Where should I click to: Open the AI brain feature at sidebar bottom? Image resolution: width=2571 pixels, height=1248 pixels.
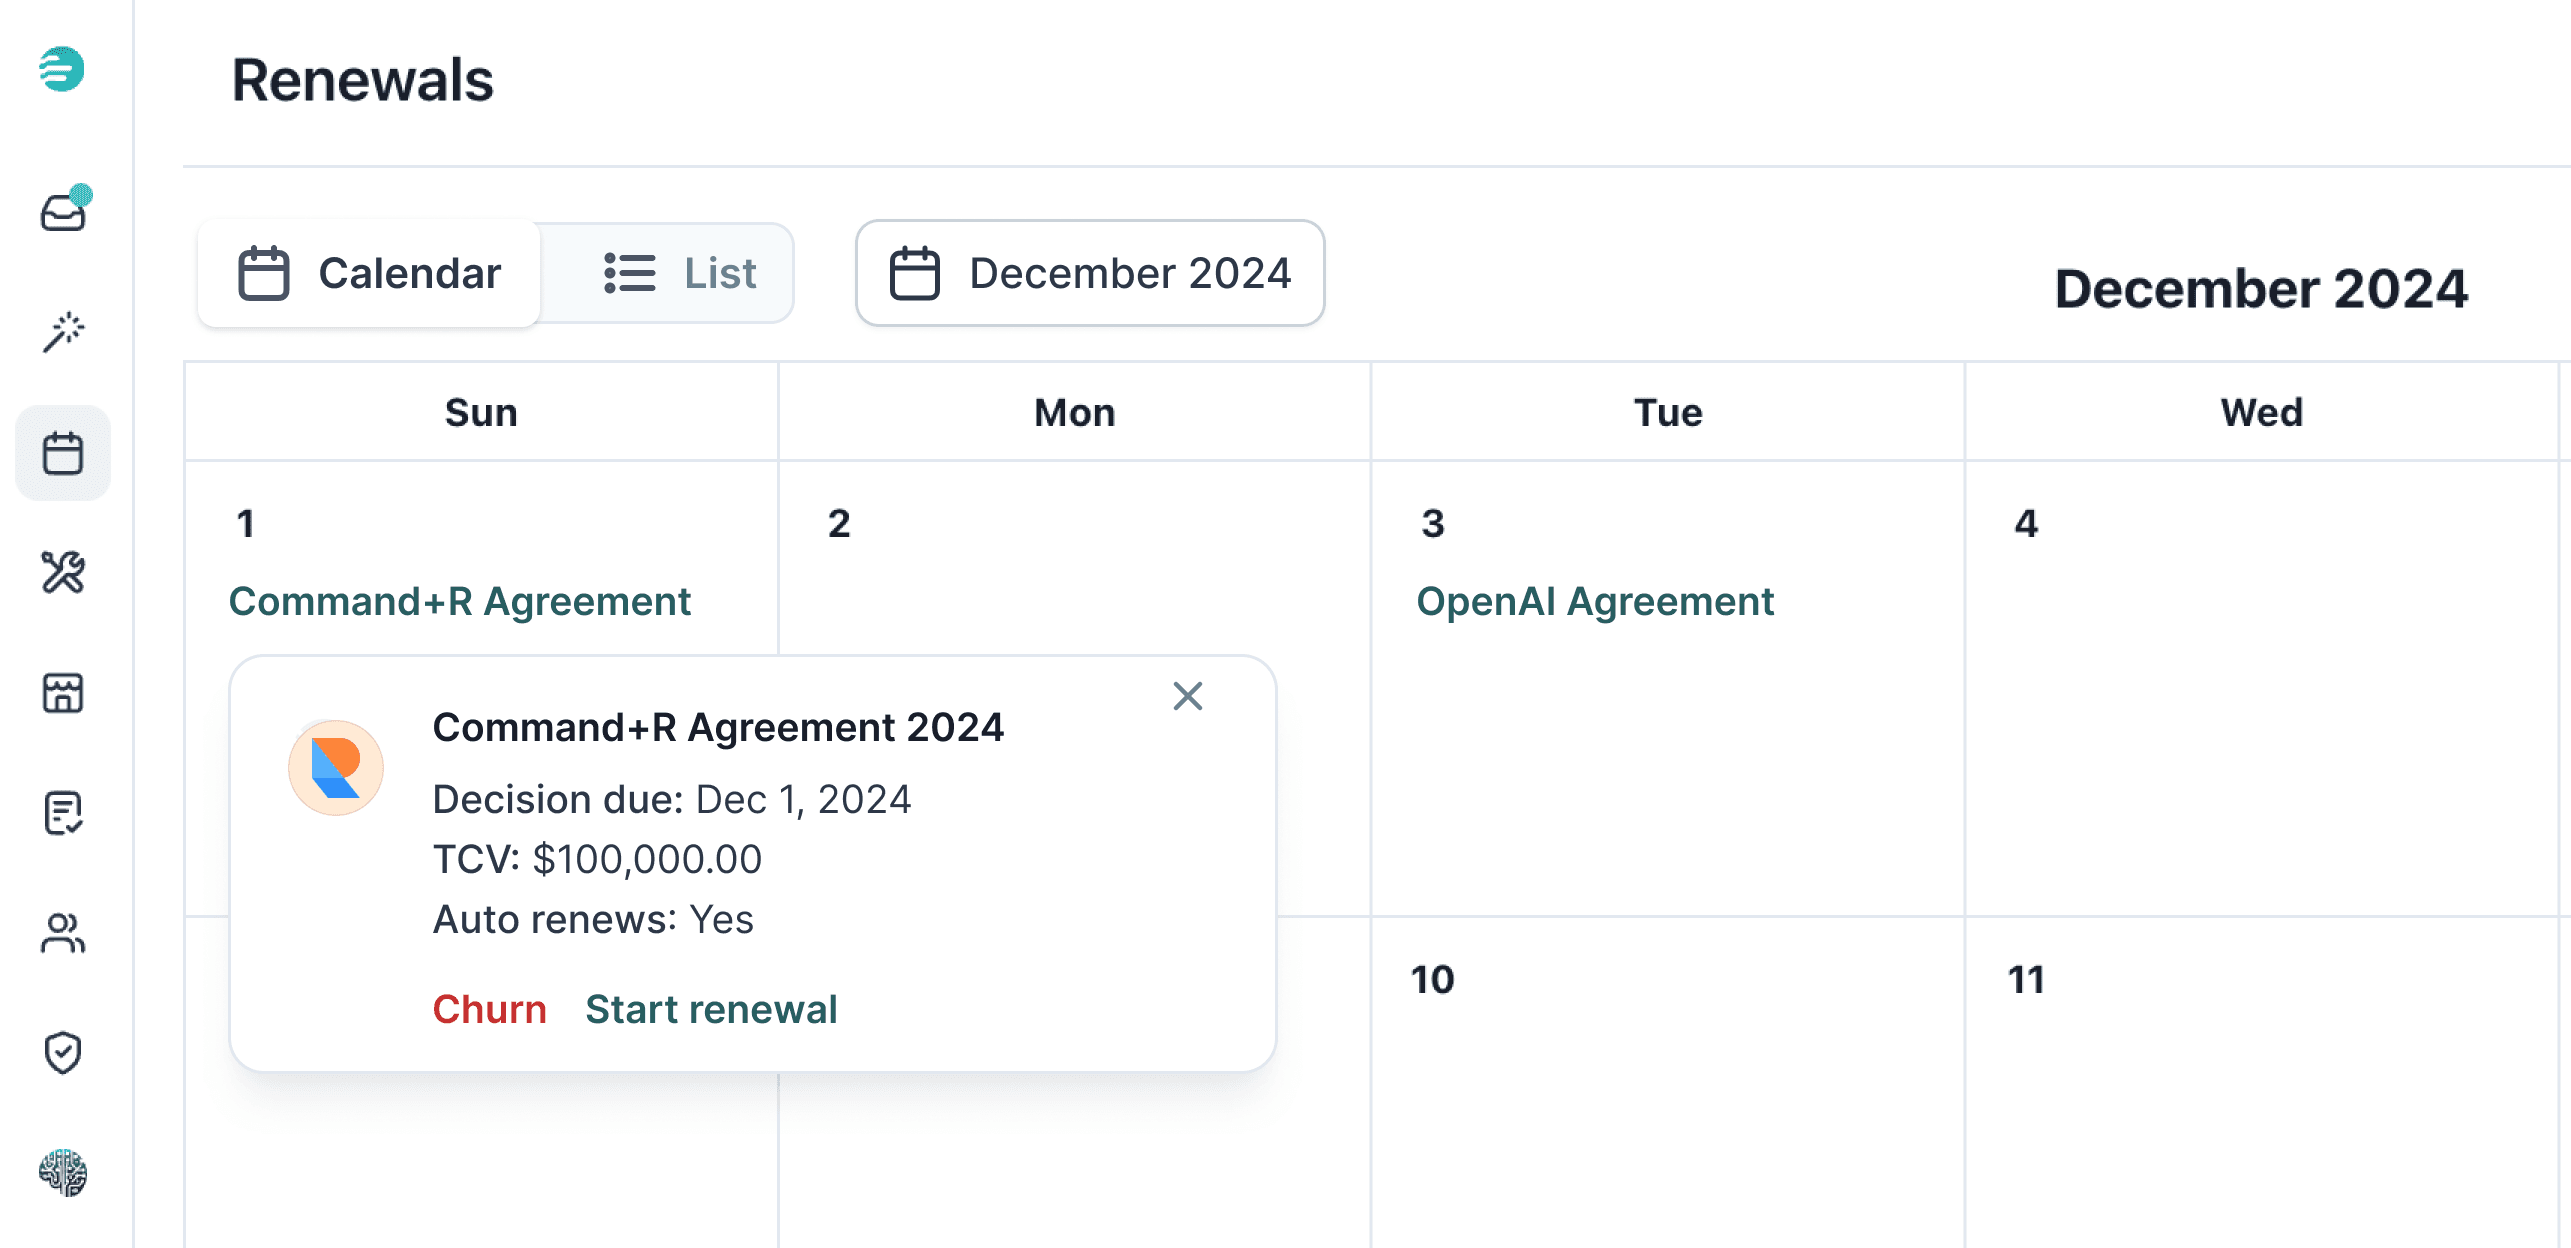[63, 1173]
